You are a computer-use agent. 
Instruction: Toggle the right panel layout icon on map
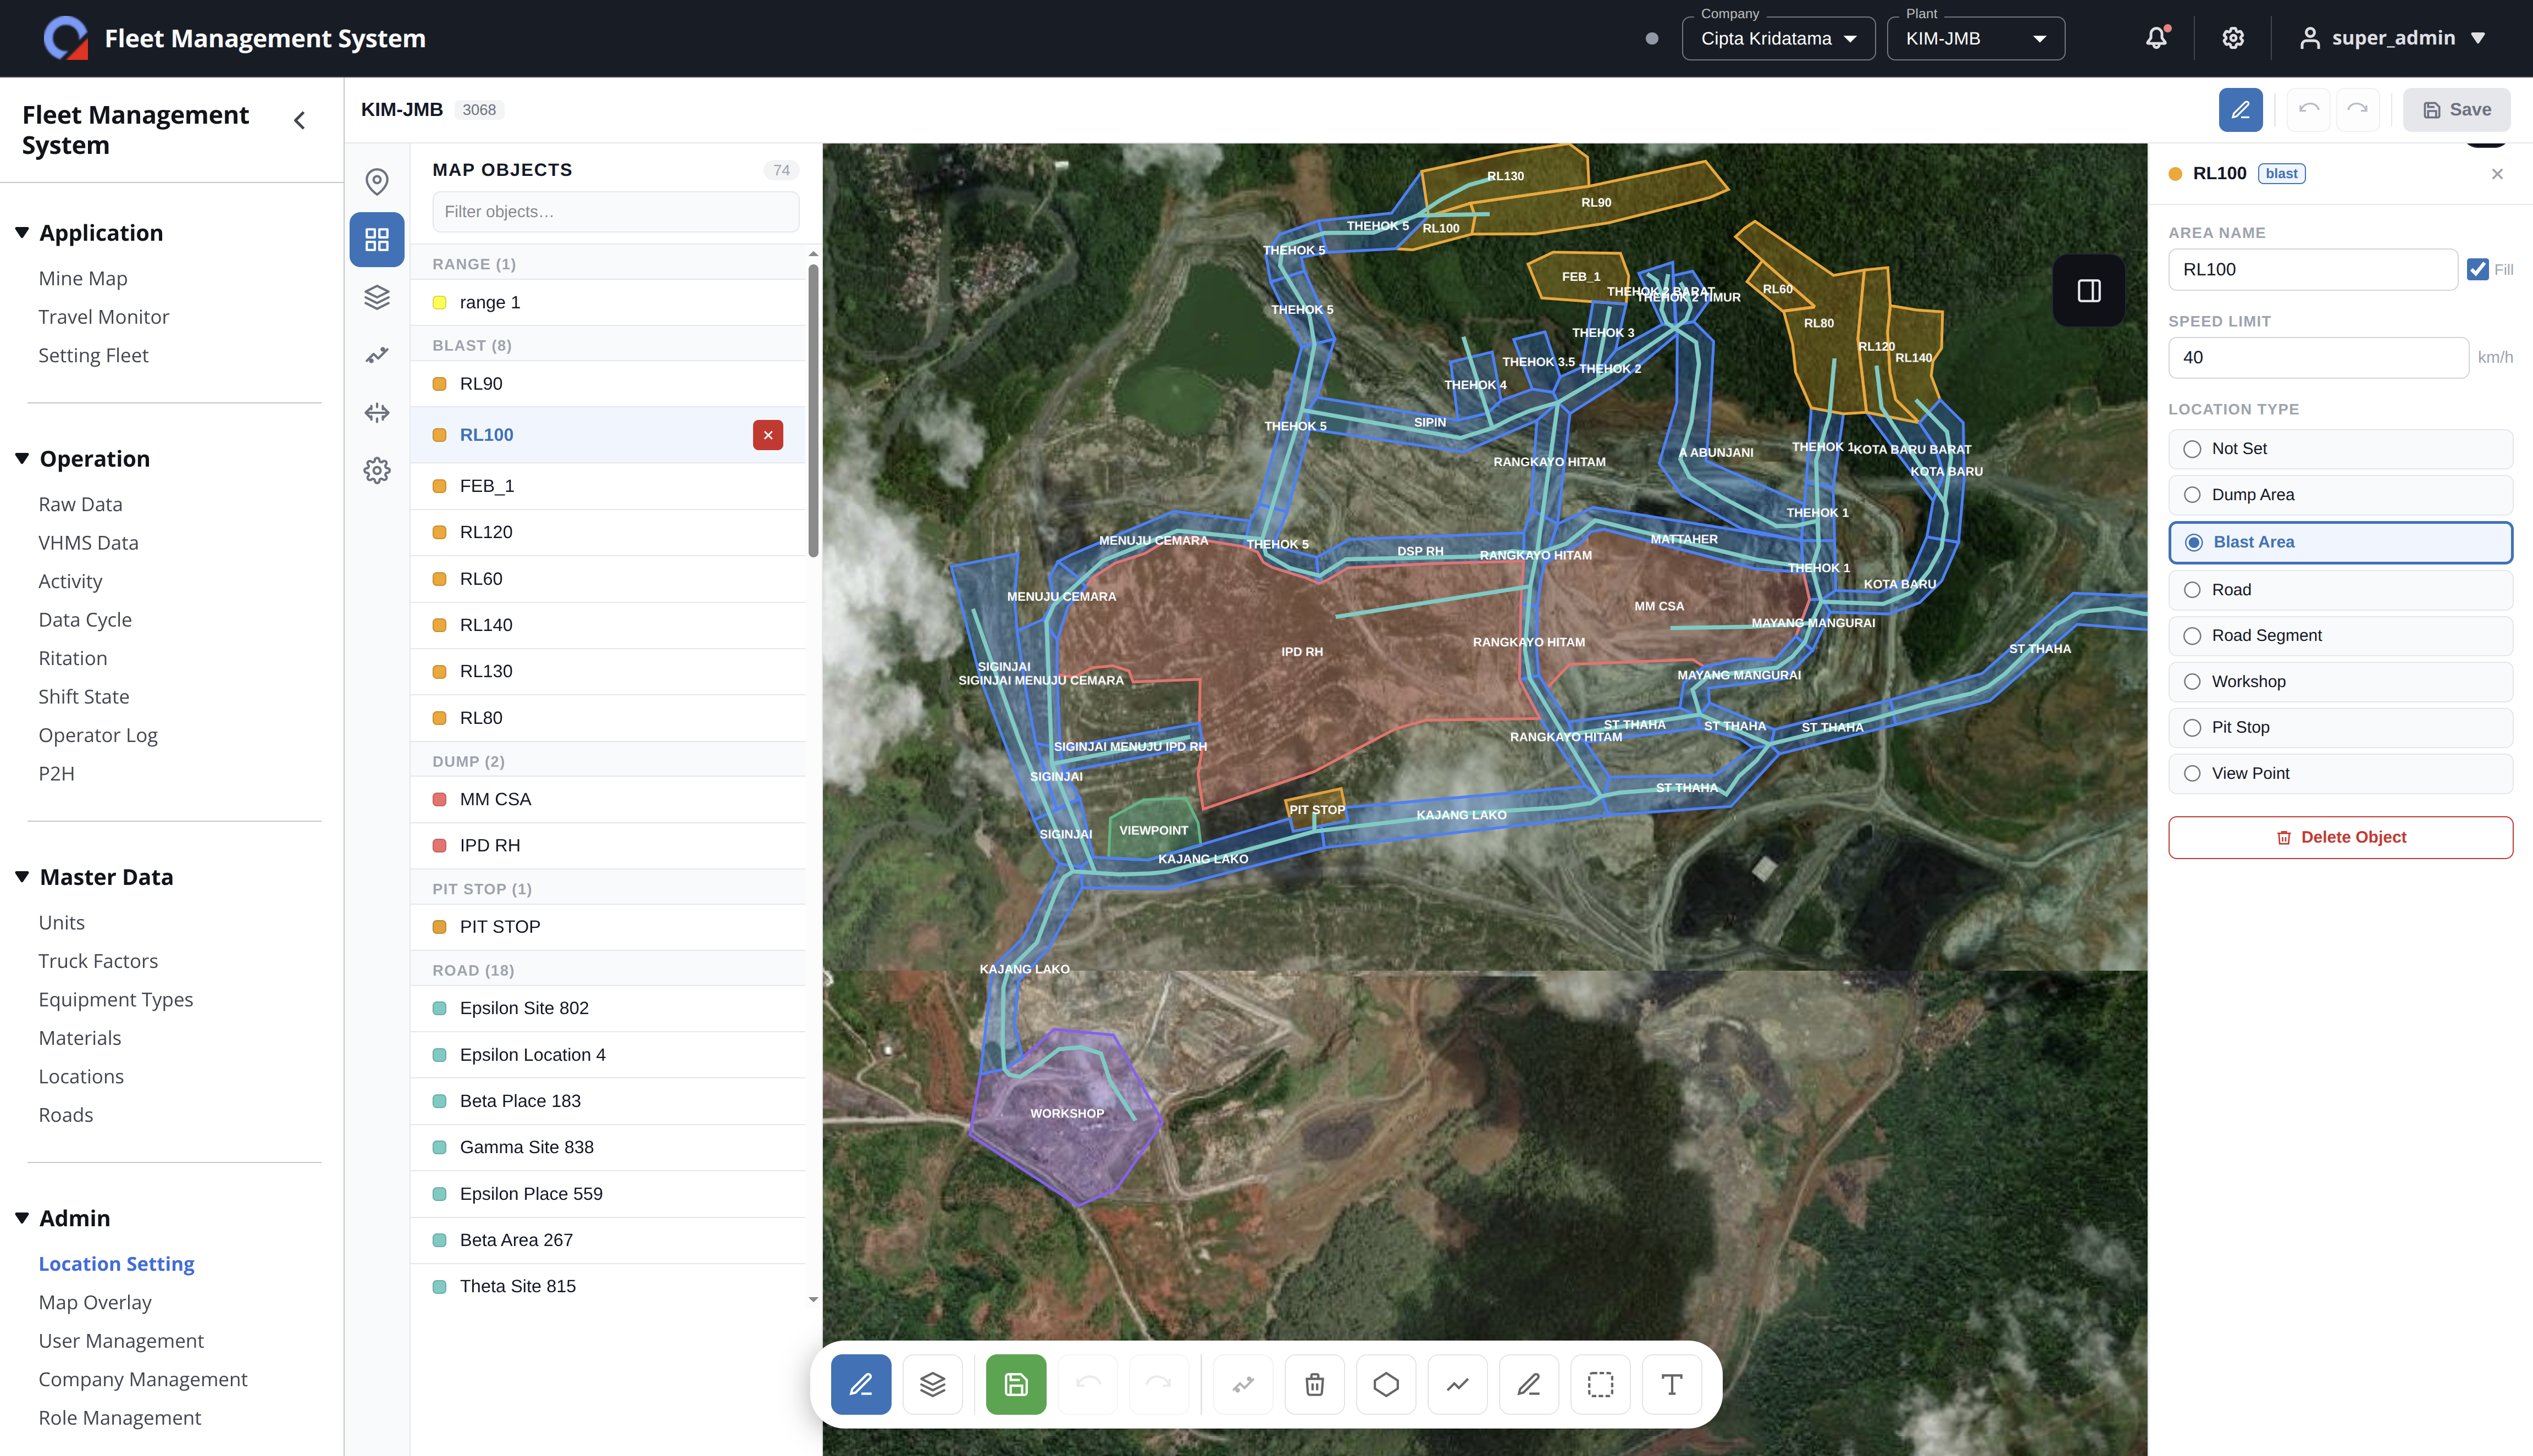2089,291
